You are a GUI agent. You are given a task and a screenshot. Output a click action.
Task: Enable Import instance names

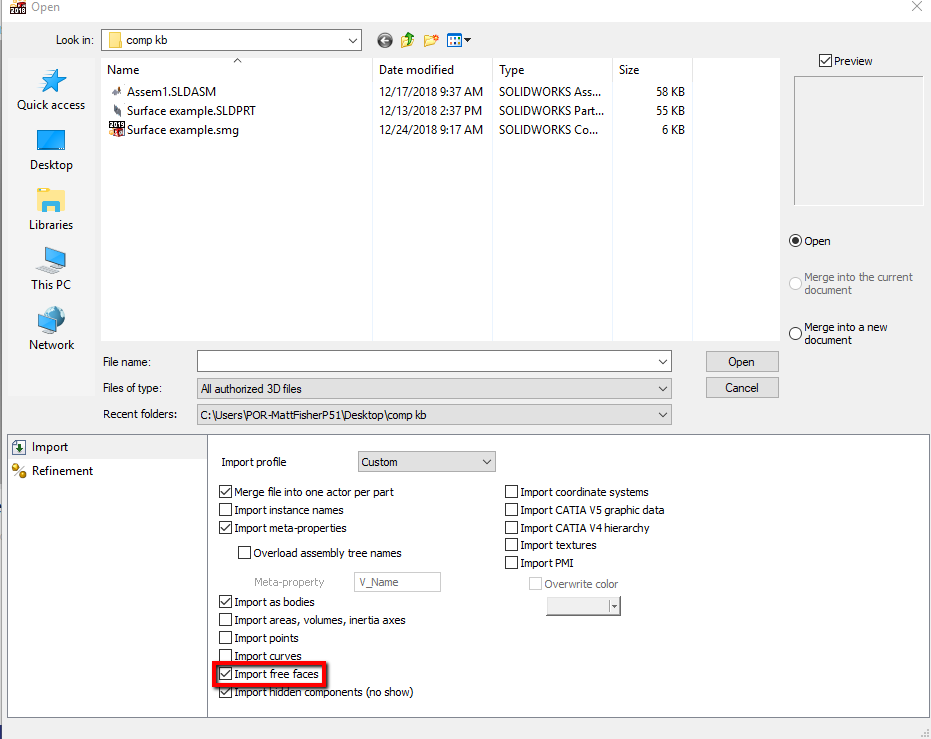click(x=225, y=510)
